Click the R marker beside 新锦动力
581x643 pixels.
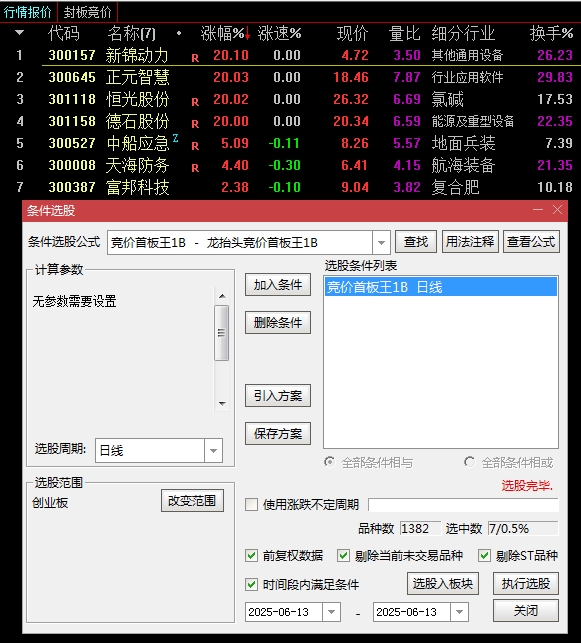(195, 58)
